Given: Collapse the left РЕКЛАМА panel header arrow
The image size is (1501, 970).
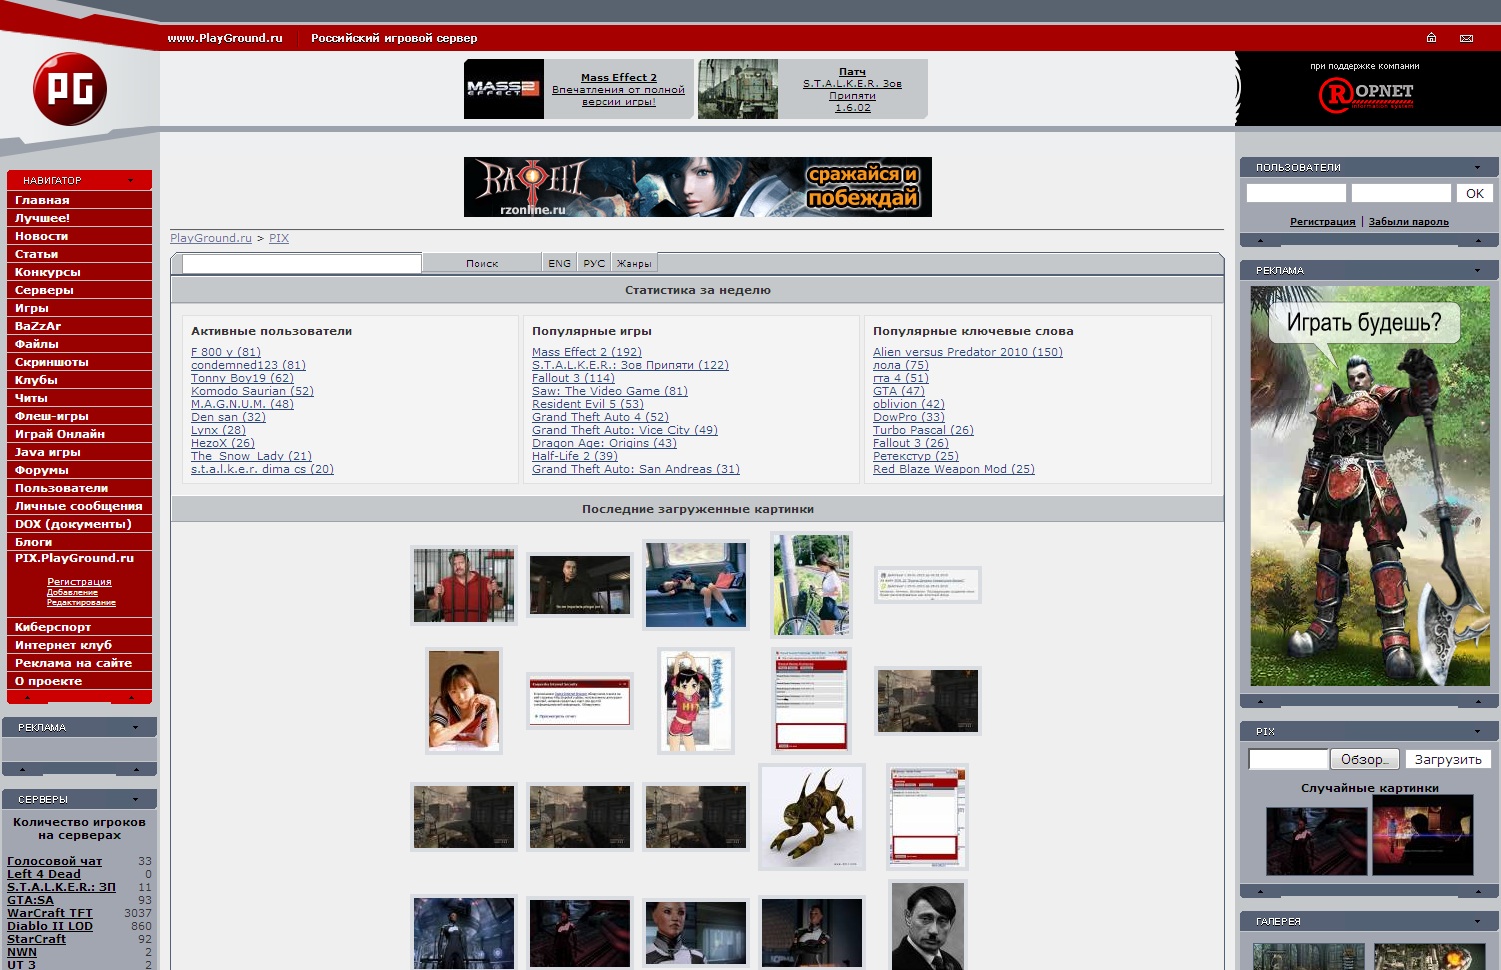Looking at the screenshot, I should click(x=135, y=727).
